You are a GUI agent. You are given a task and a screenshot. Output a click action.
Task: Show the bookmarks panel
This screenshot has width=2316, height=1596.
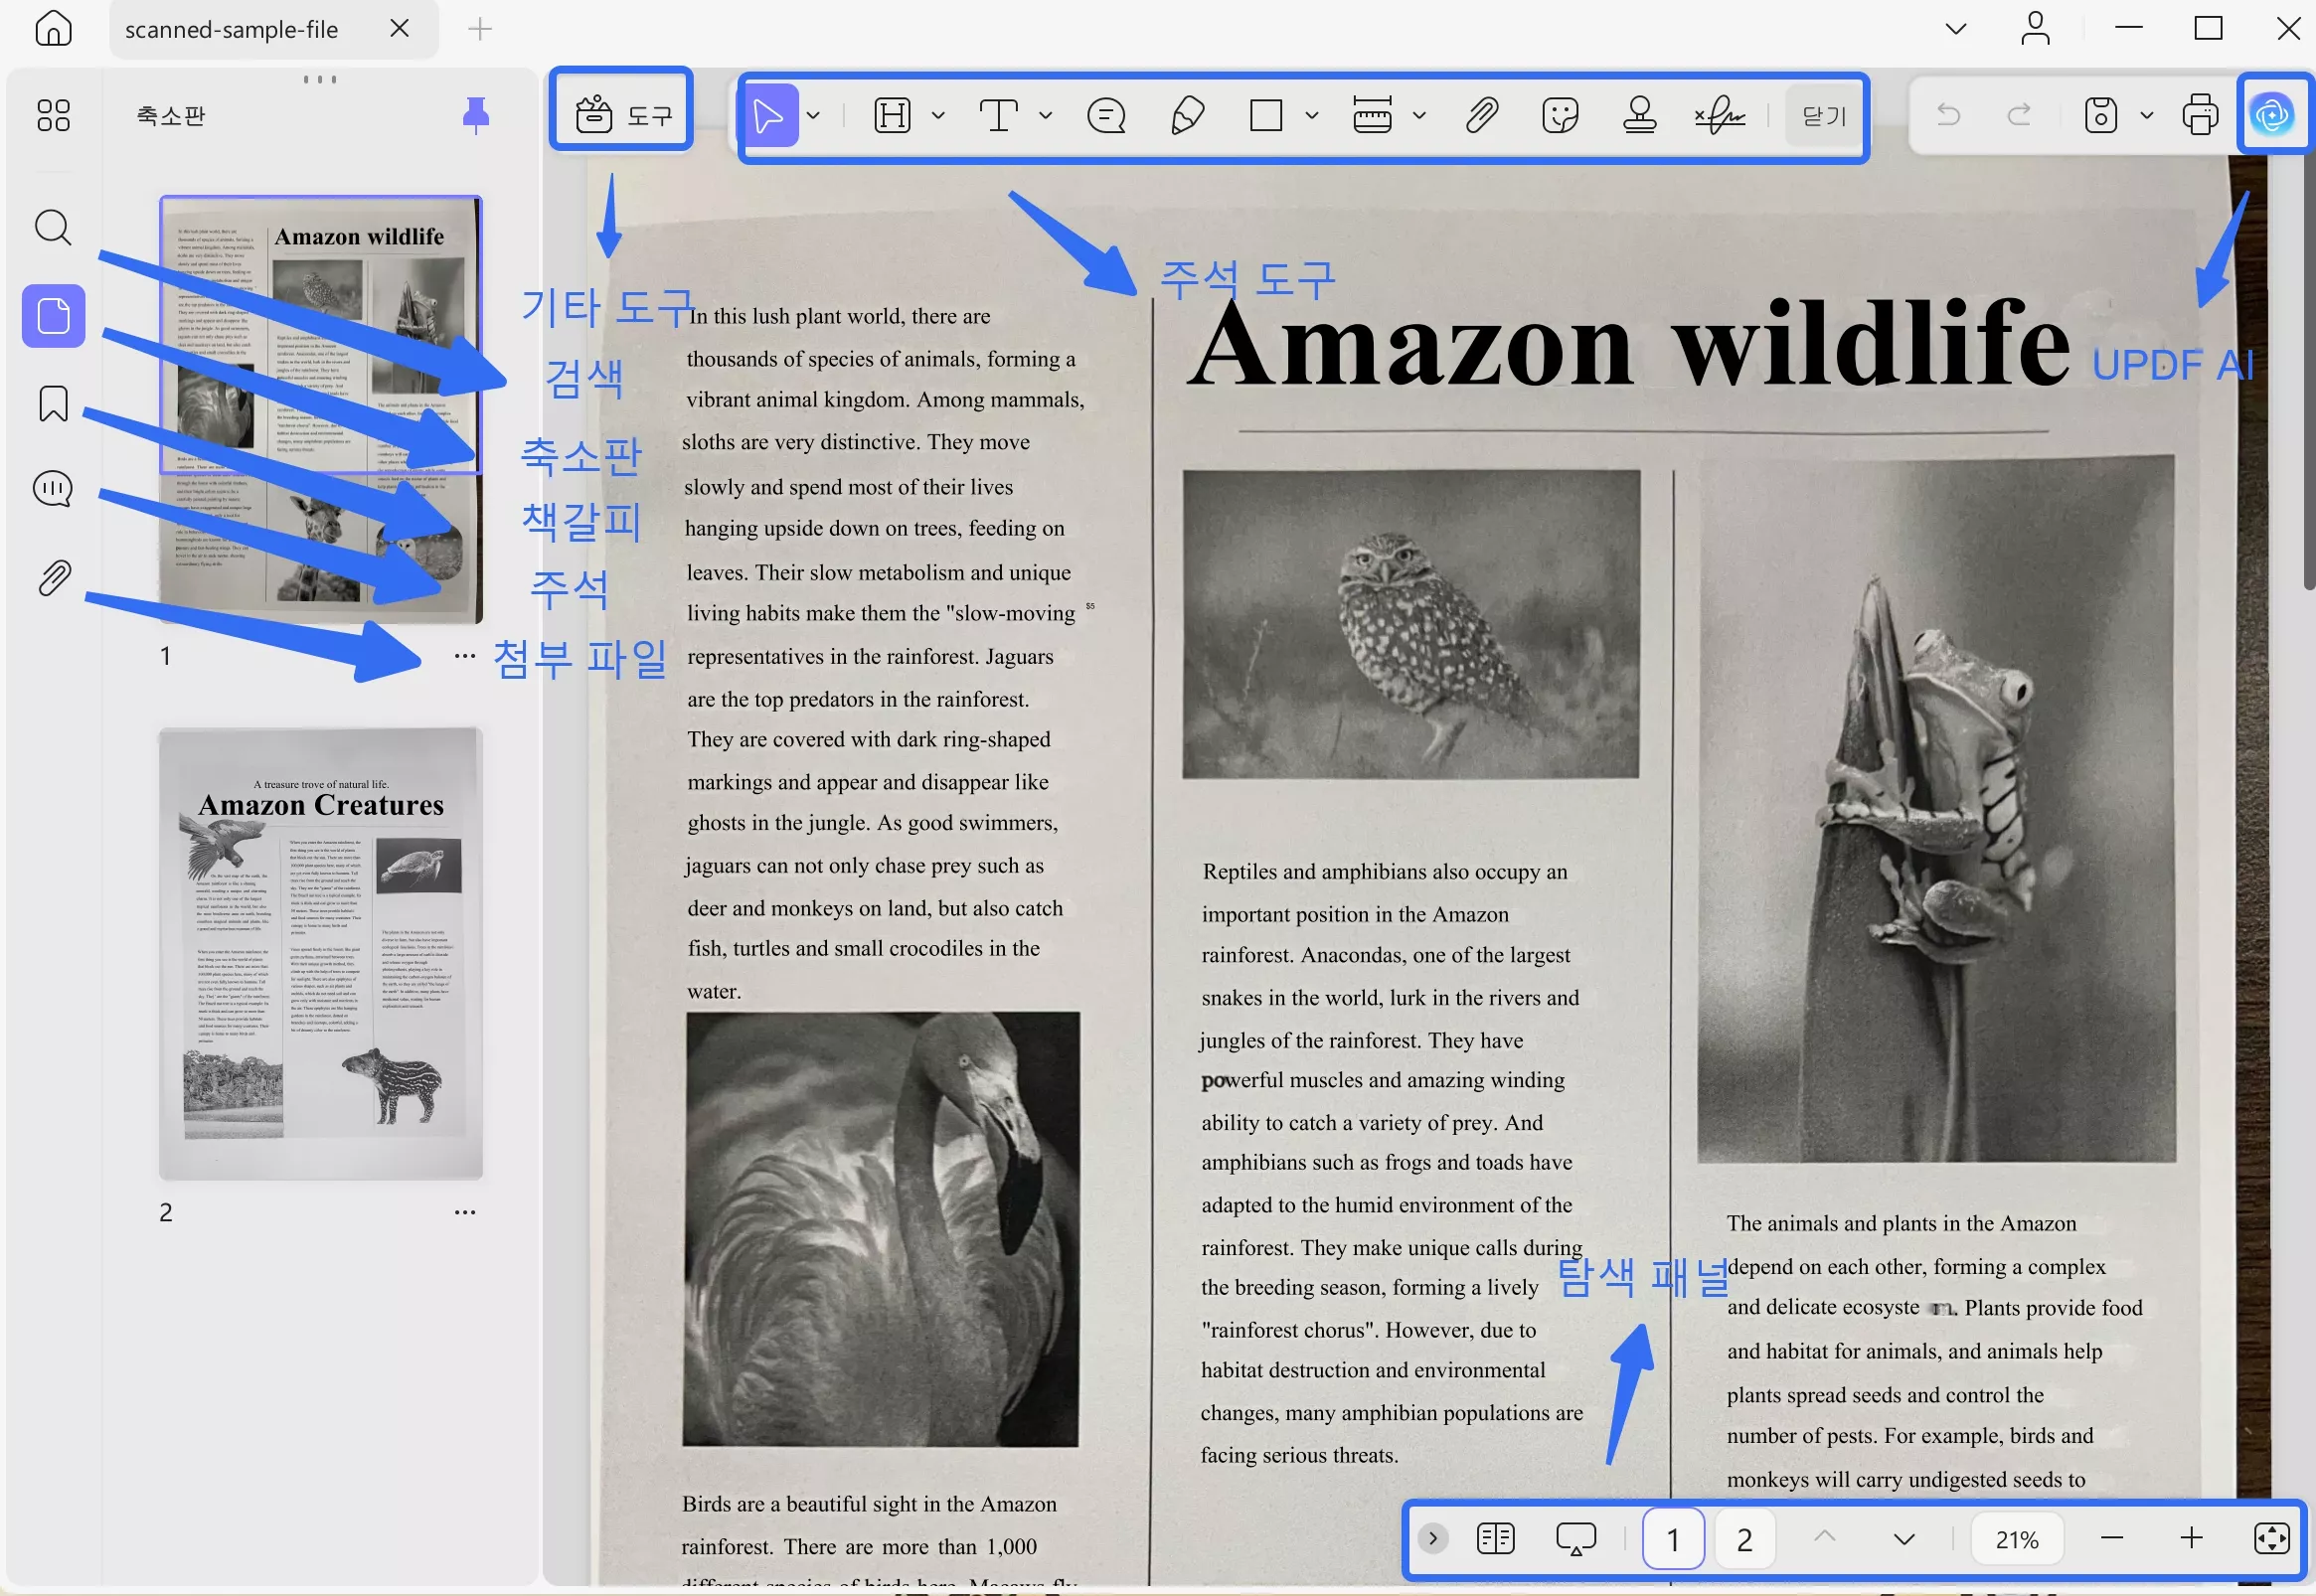click(53, 404)
